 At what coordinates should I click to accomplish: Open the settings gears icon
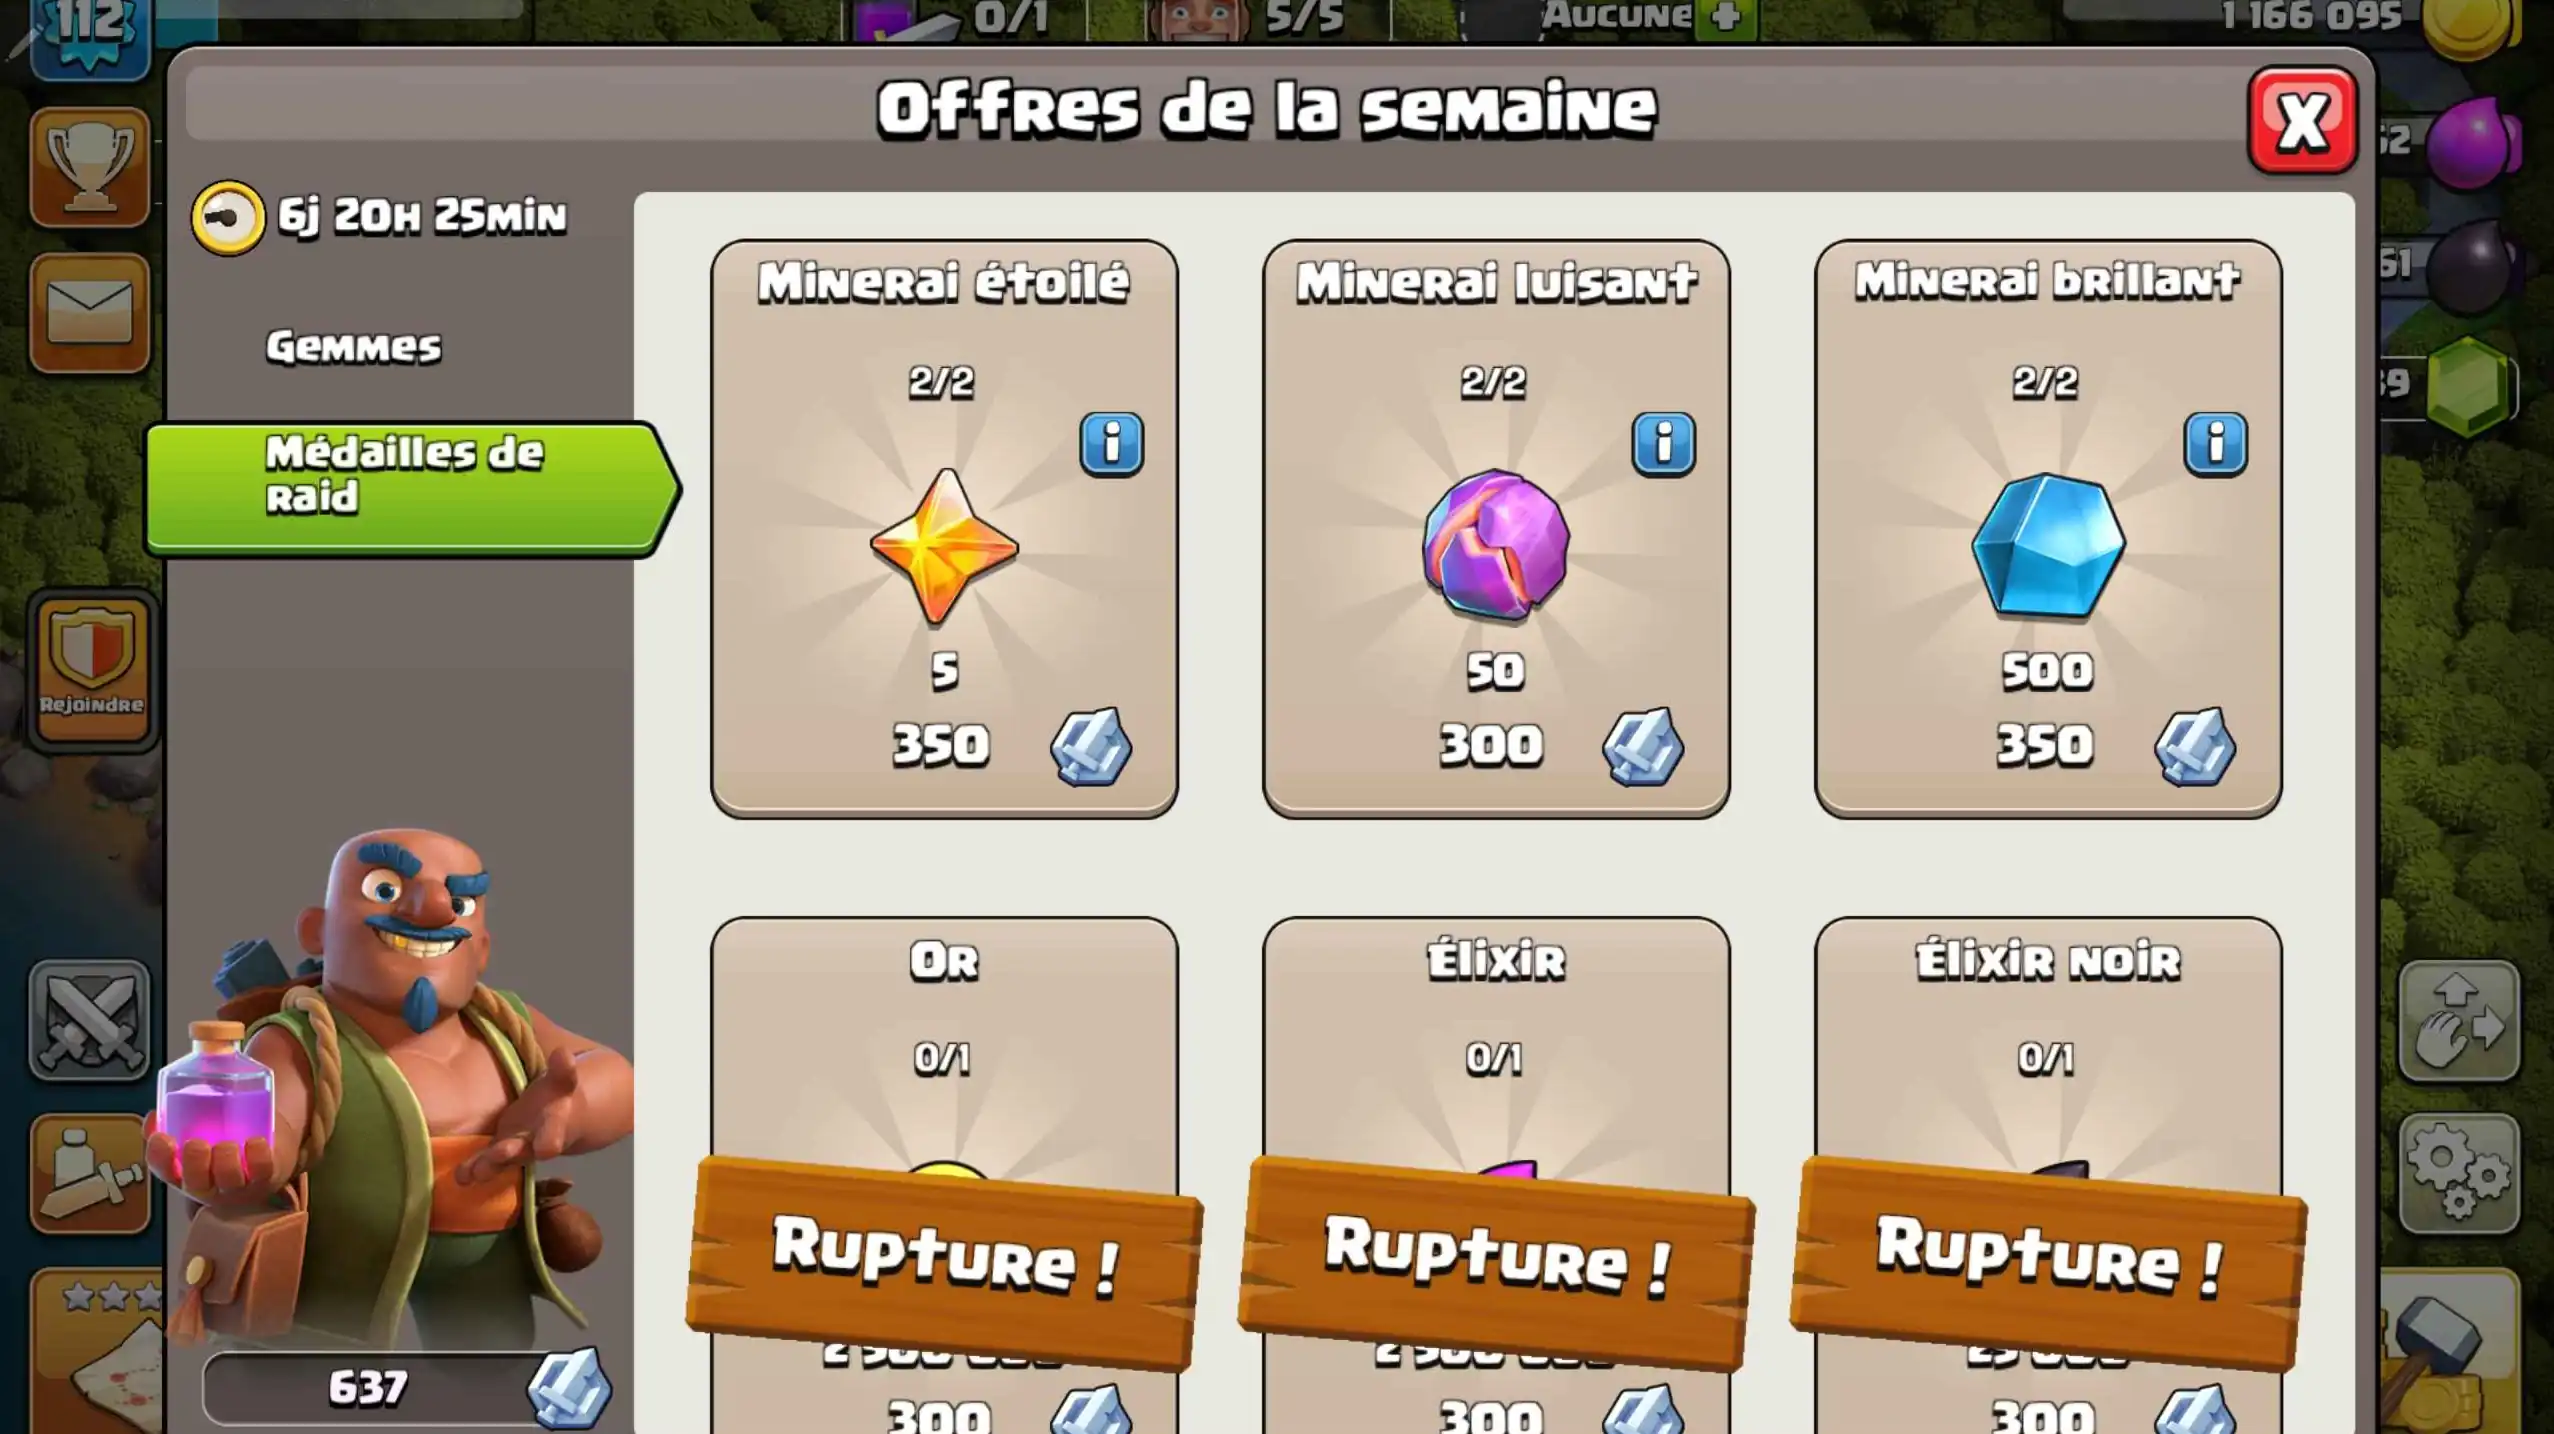coord(2458,1173)
